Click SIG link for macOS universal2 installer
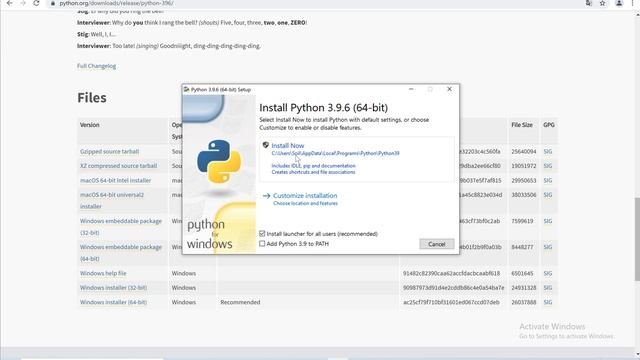This screenshot has height=360, width=640. click(x=548, y=195)
